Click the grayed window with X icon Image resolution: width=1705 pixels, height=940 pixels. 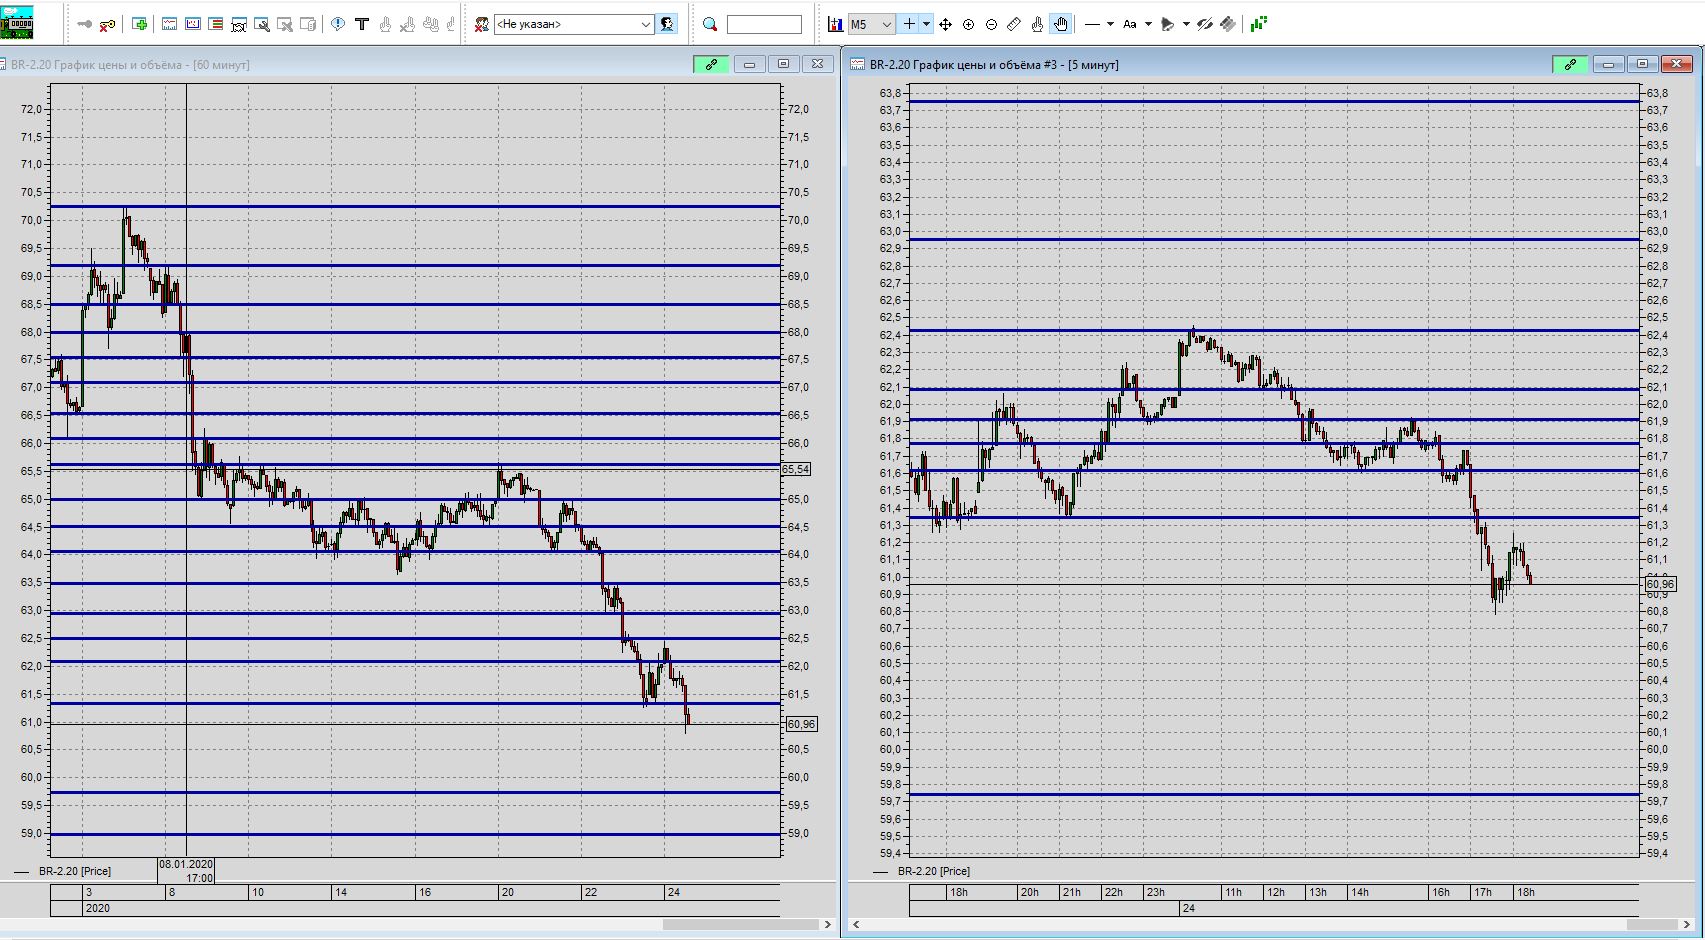[285, 24]
